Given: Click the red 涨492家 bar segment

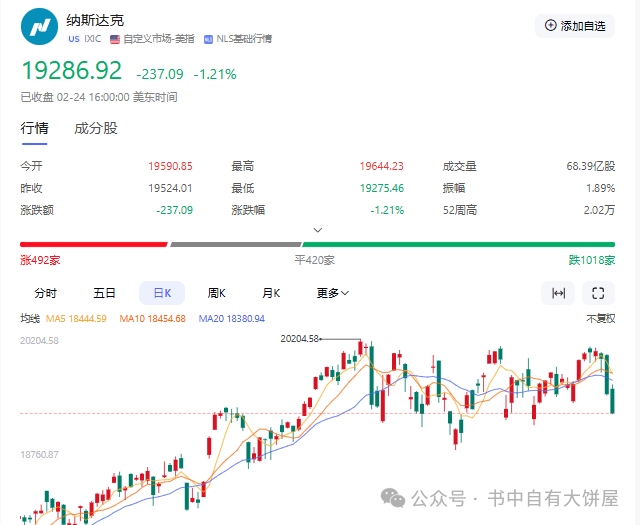Looking at the screenshot, I should [94, 245].
